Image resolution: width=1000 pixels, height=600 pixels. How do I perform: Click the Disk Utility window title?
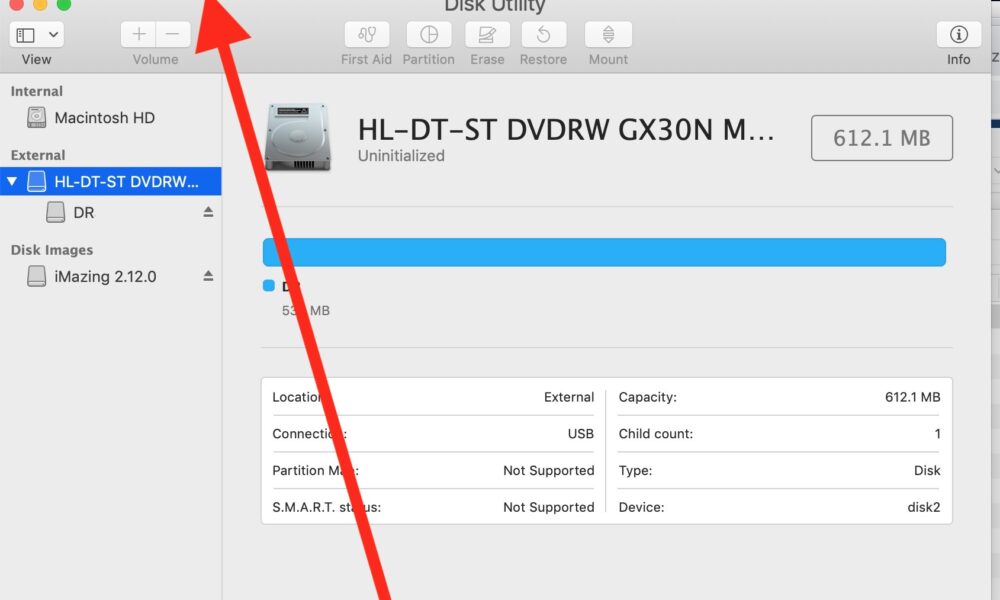click(495, 6)
